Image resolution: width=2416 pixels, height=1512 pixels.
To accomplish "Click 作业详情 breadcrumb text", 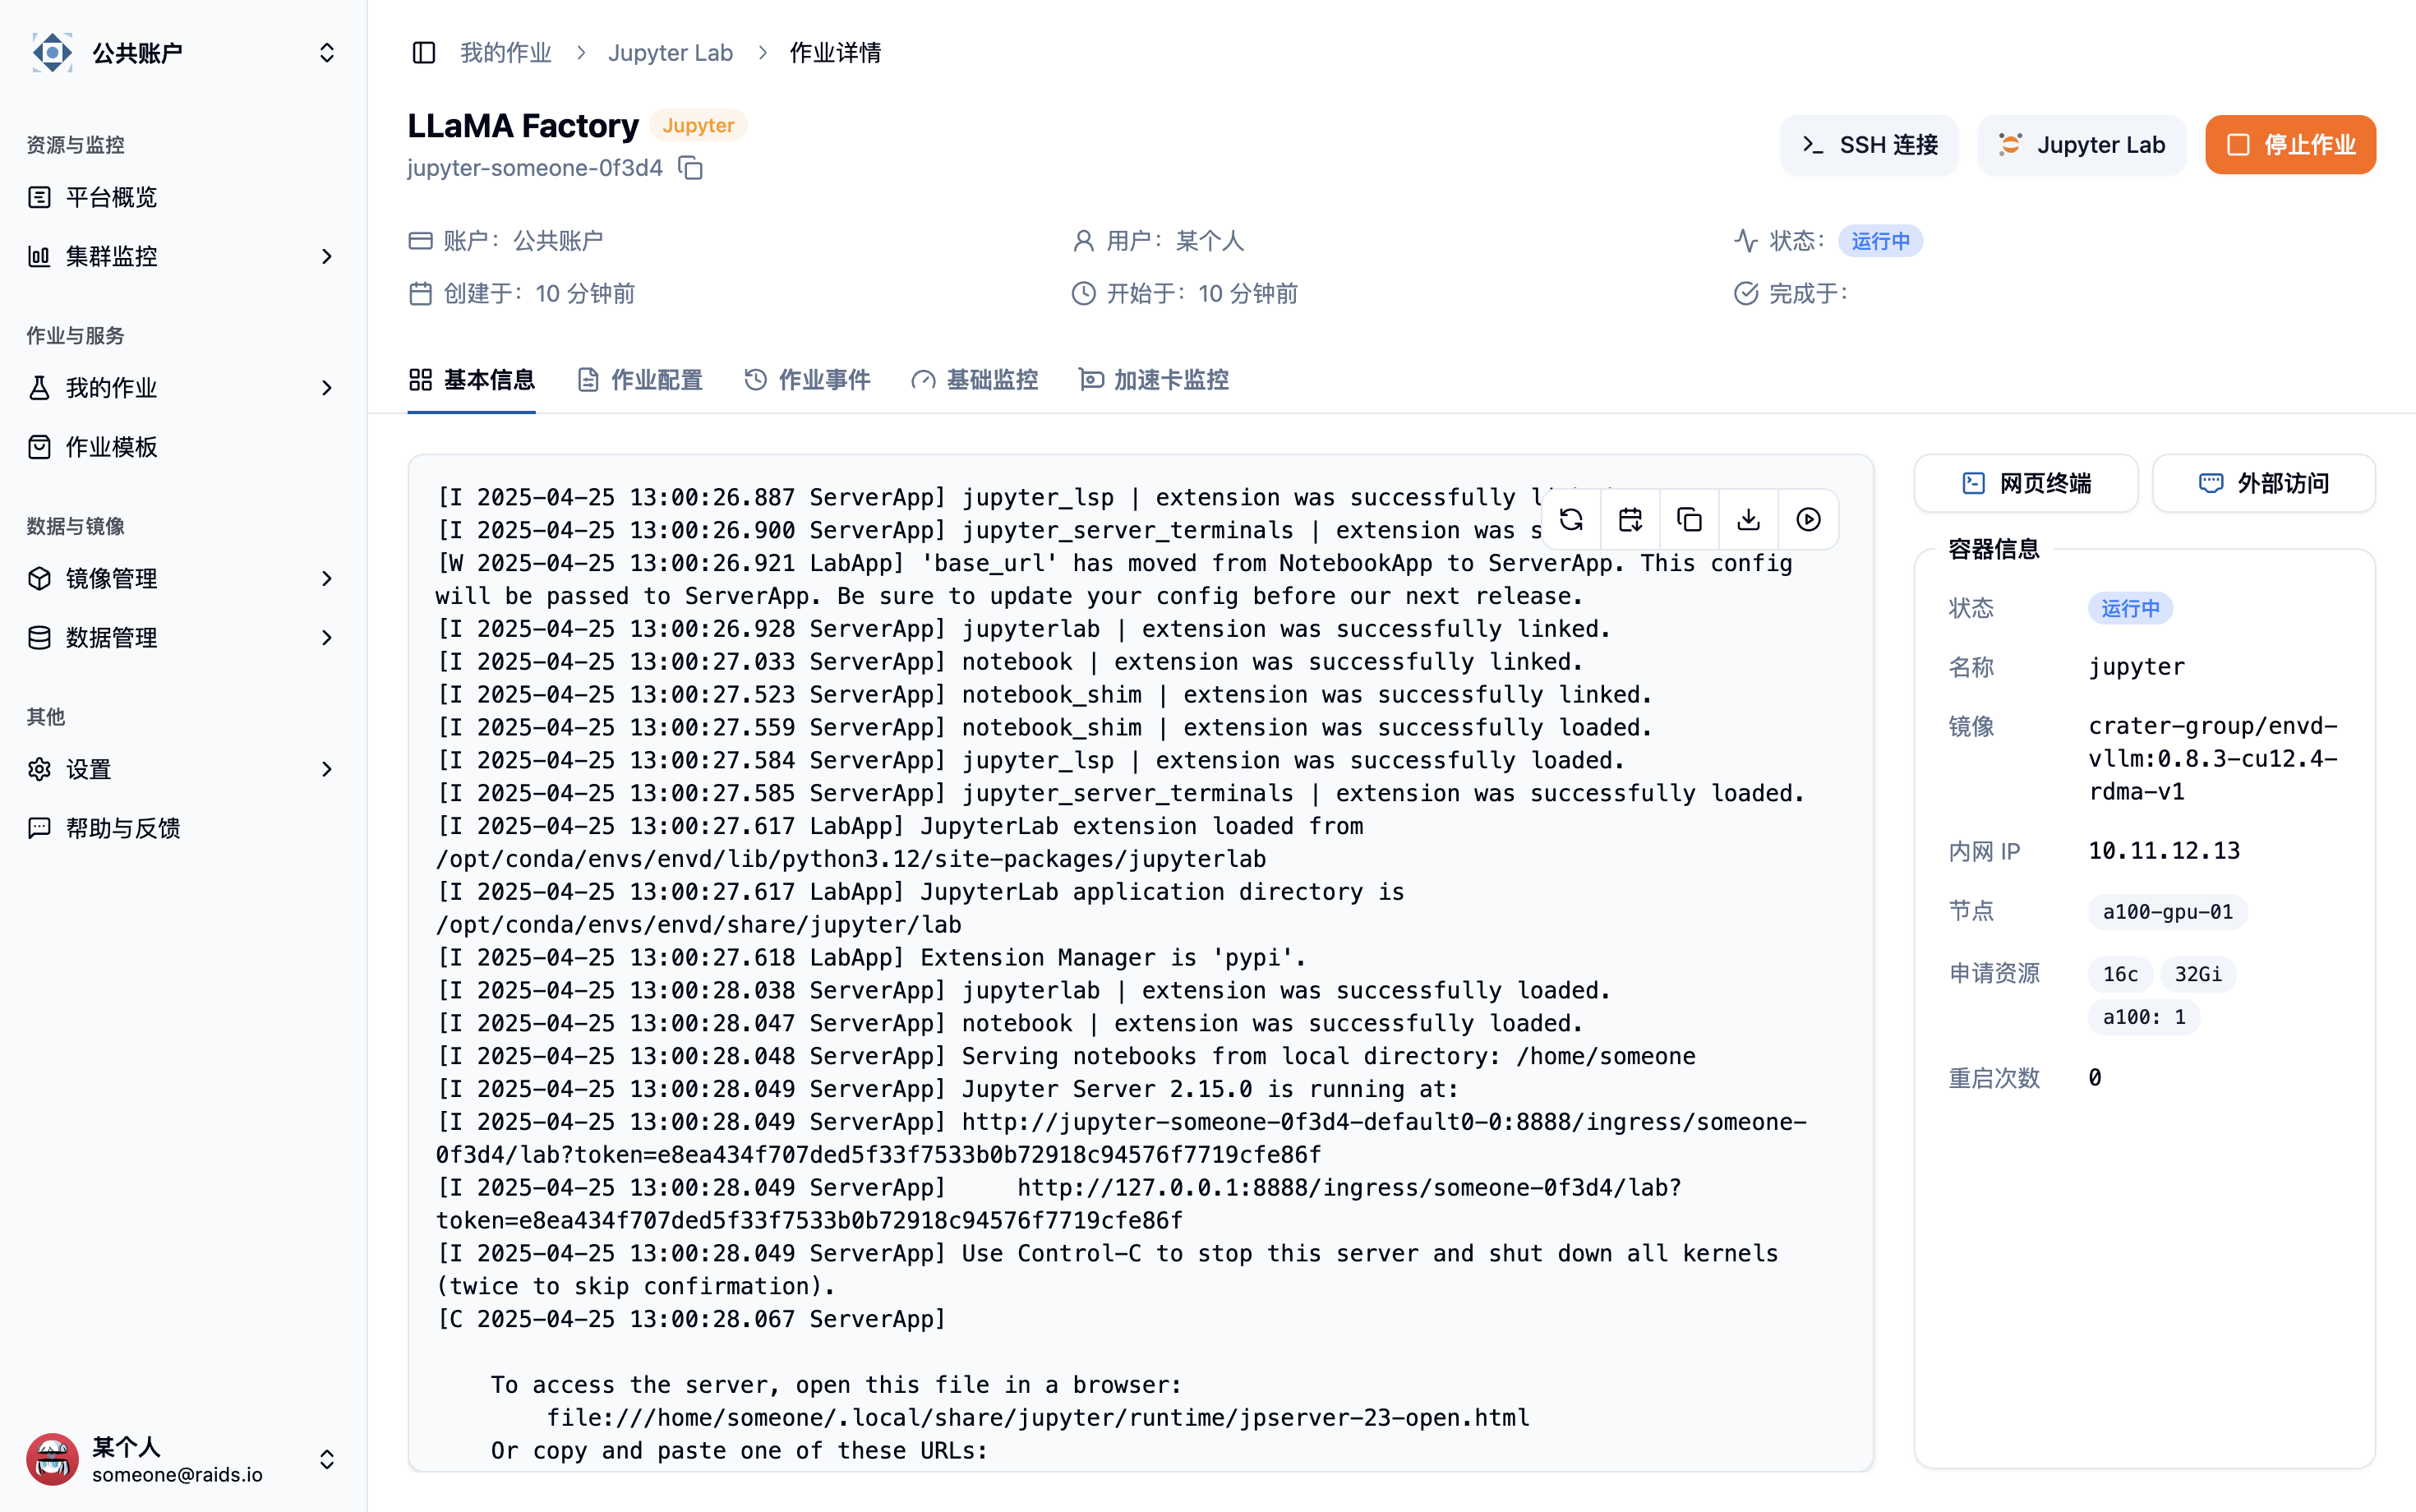I will [835, 52].
